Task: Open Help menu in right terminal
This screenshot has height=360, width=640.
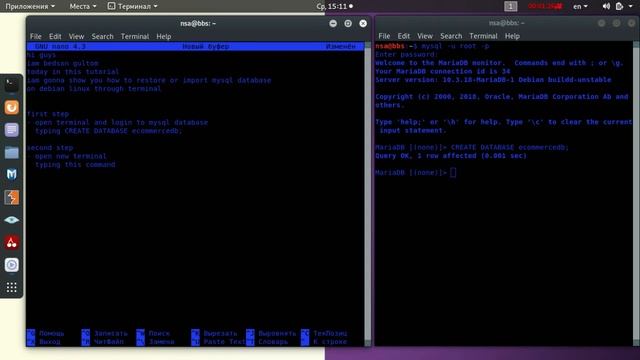Action: pyautogui.click(x=512, y=36)
